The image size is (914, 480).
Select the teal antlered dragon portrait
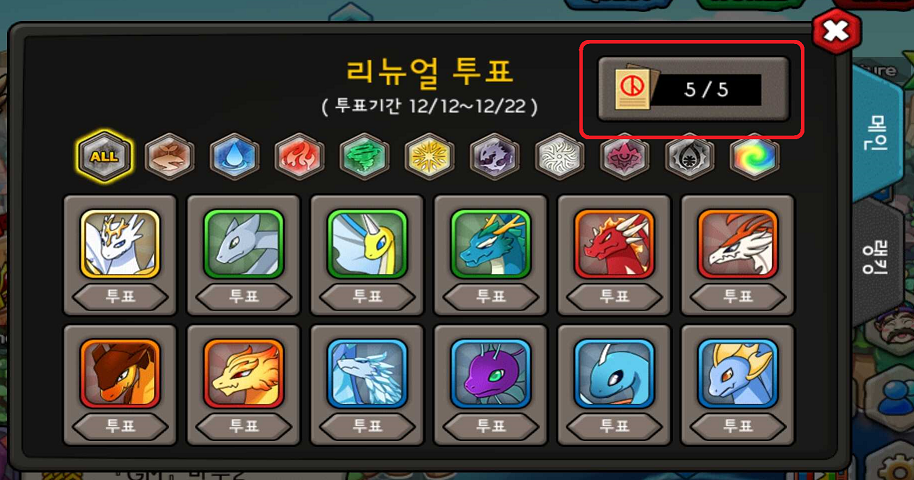point(491,244)
